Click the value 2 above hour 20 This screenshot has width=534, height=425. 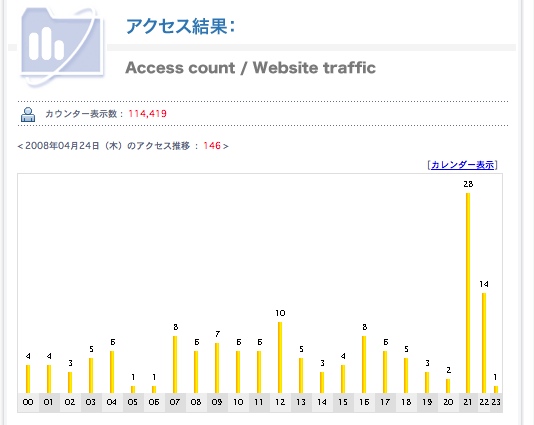click(449, 370)
